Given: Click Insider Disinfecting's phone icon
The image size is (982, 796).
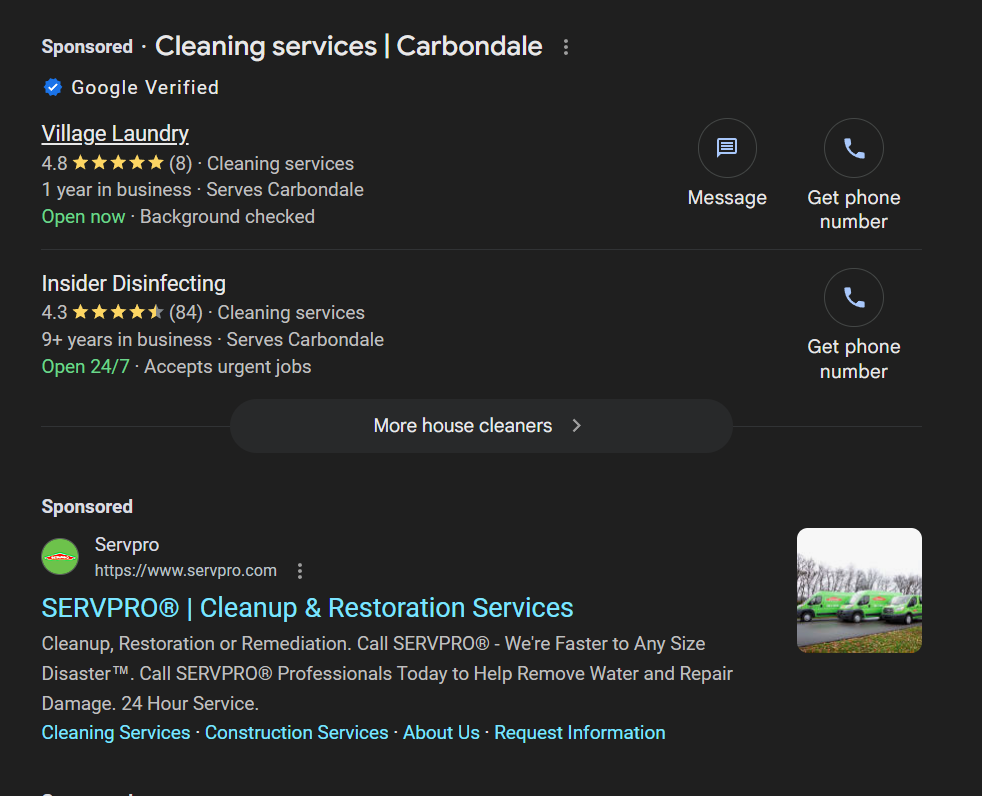Looking at the screenshot, I should [x=854, y=297].
